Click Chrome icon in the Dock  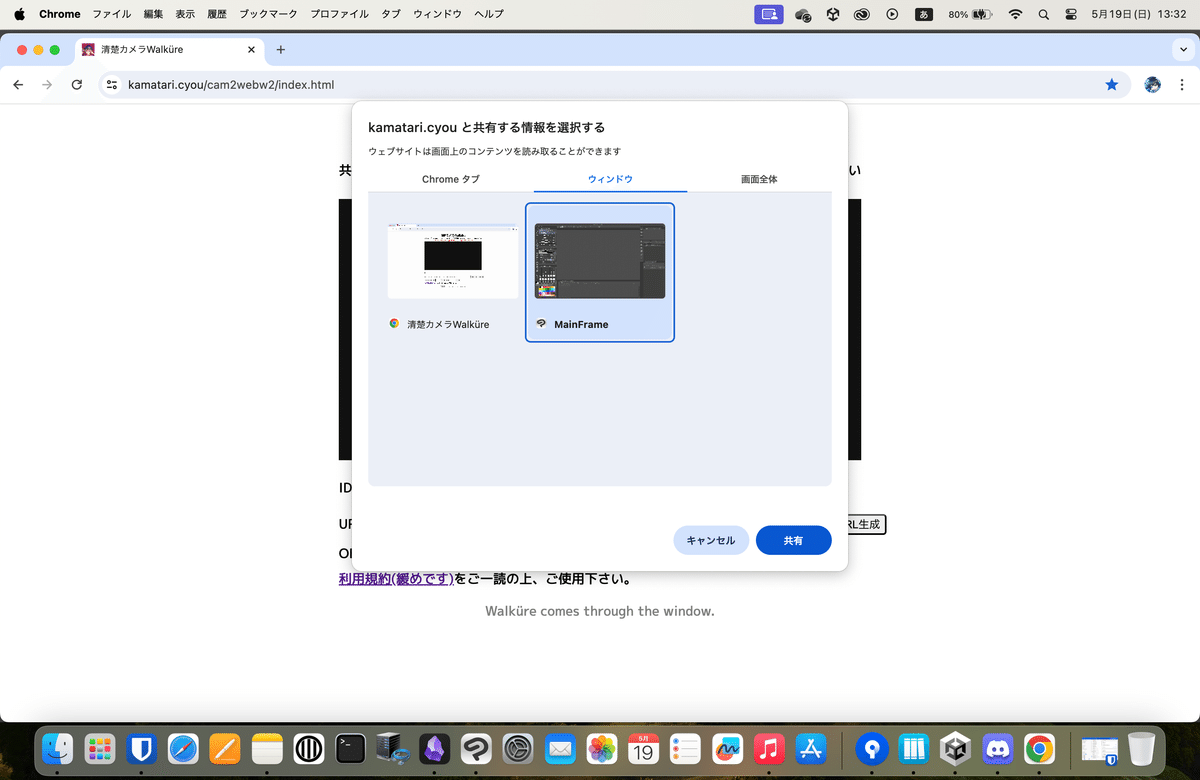pos(1040,748)
